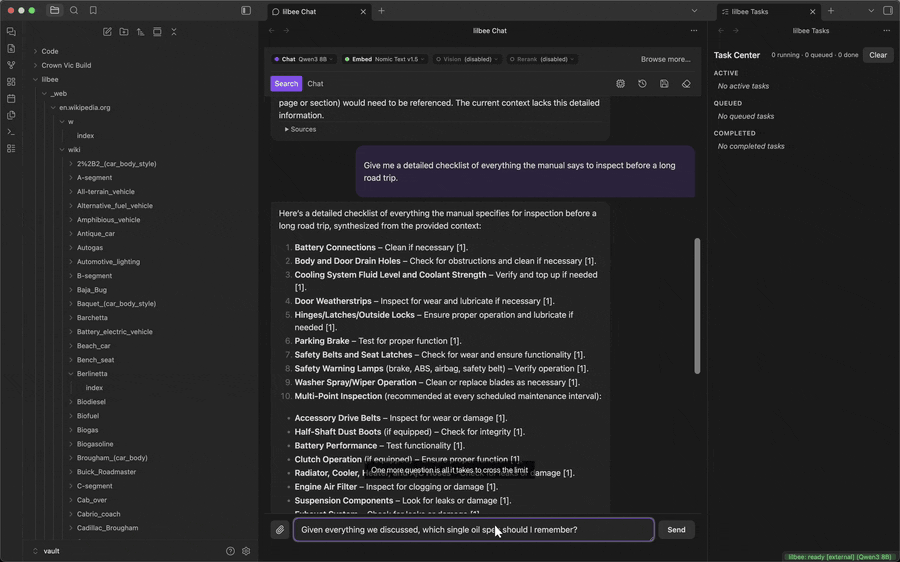Click the chat message input field
This screenshot has height=562, width=900.
tap(474, 530)
